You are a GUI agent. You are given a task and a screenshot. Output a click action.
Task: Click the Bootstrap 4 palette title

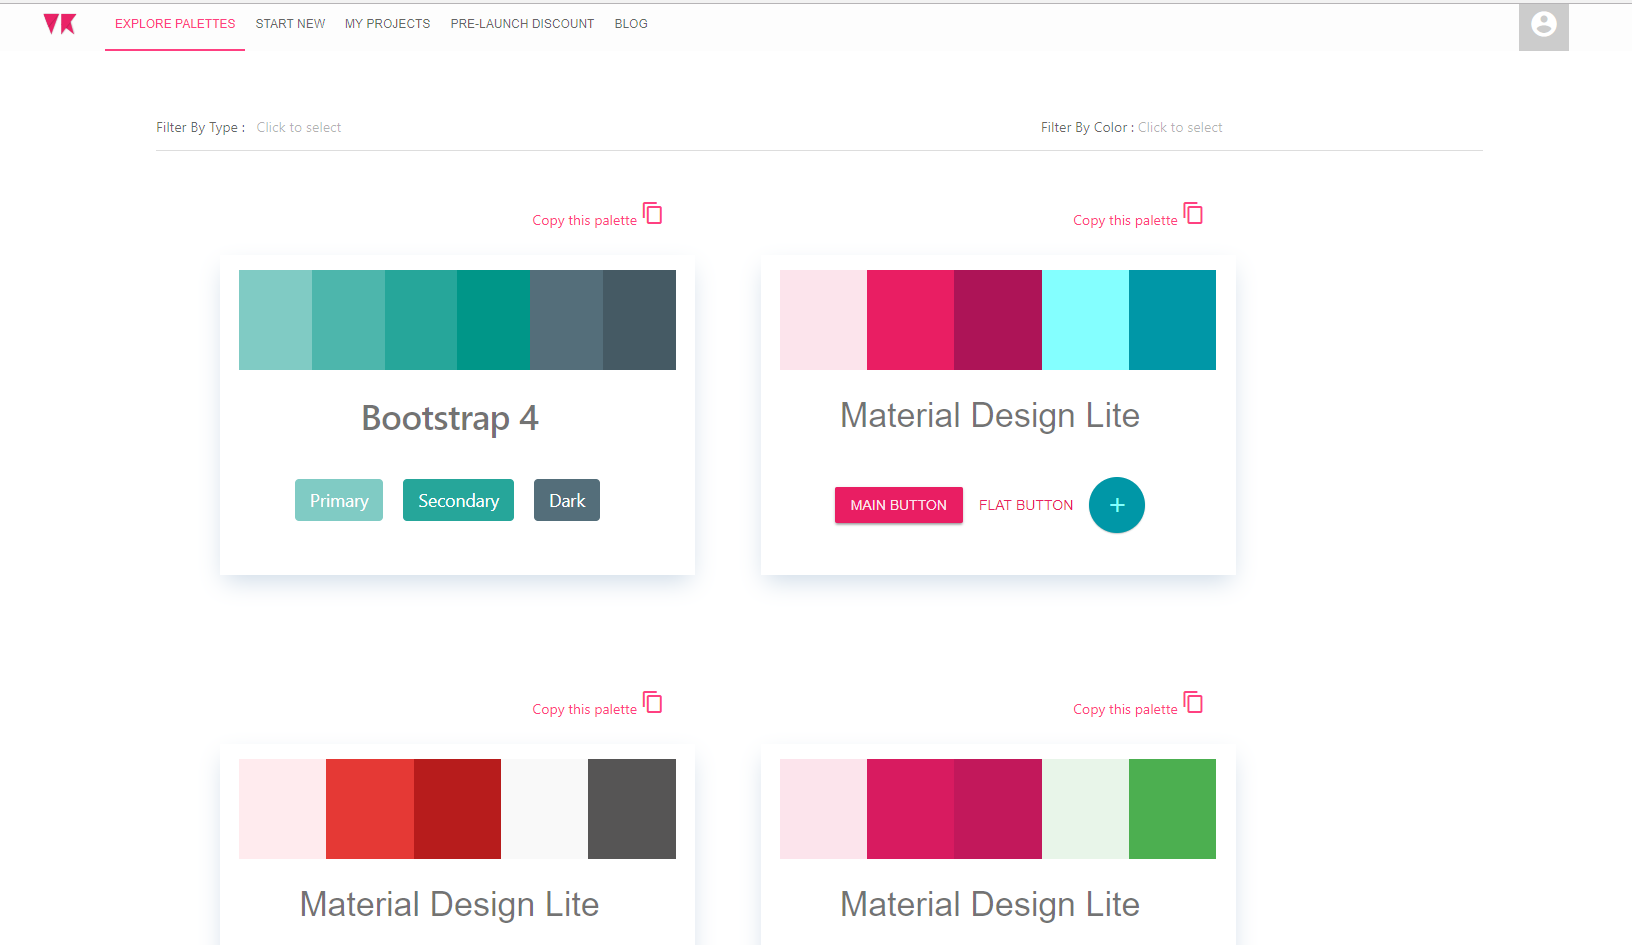point(450,418)
